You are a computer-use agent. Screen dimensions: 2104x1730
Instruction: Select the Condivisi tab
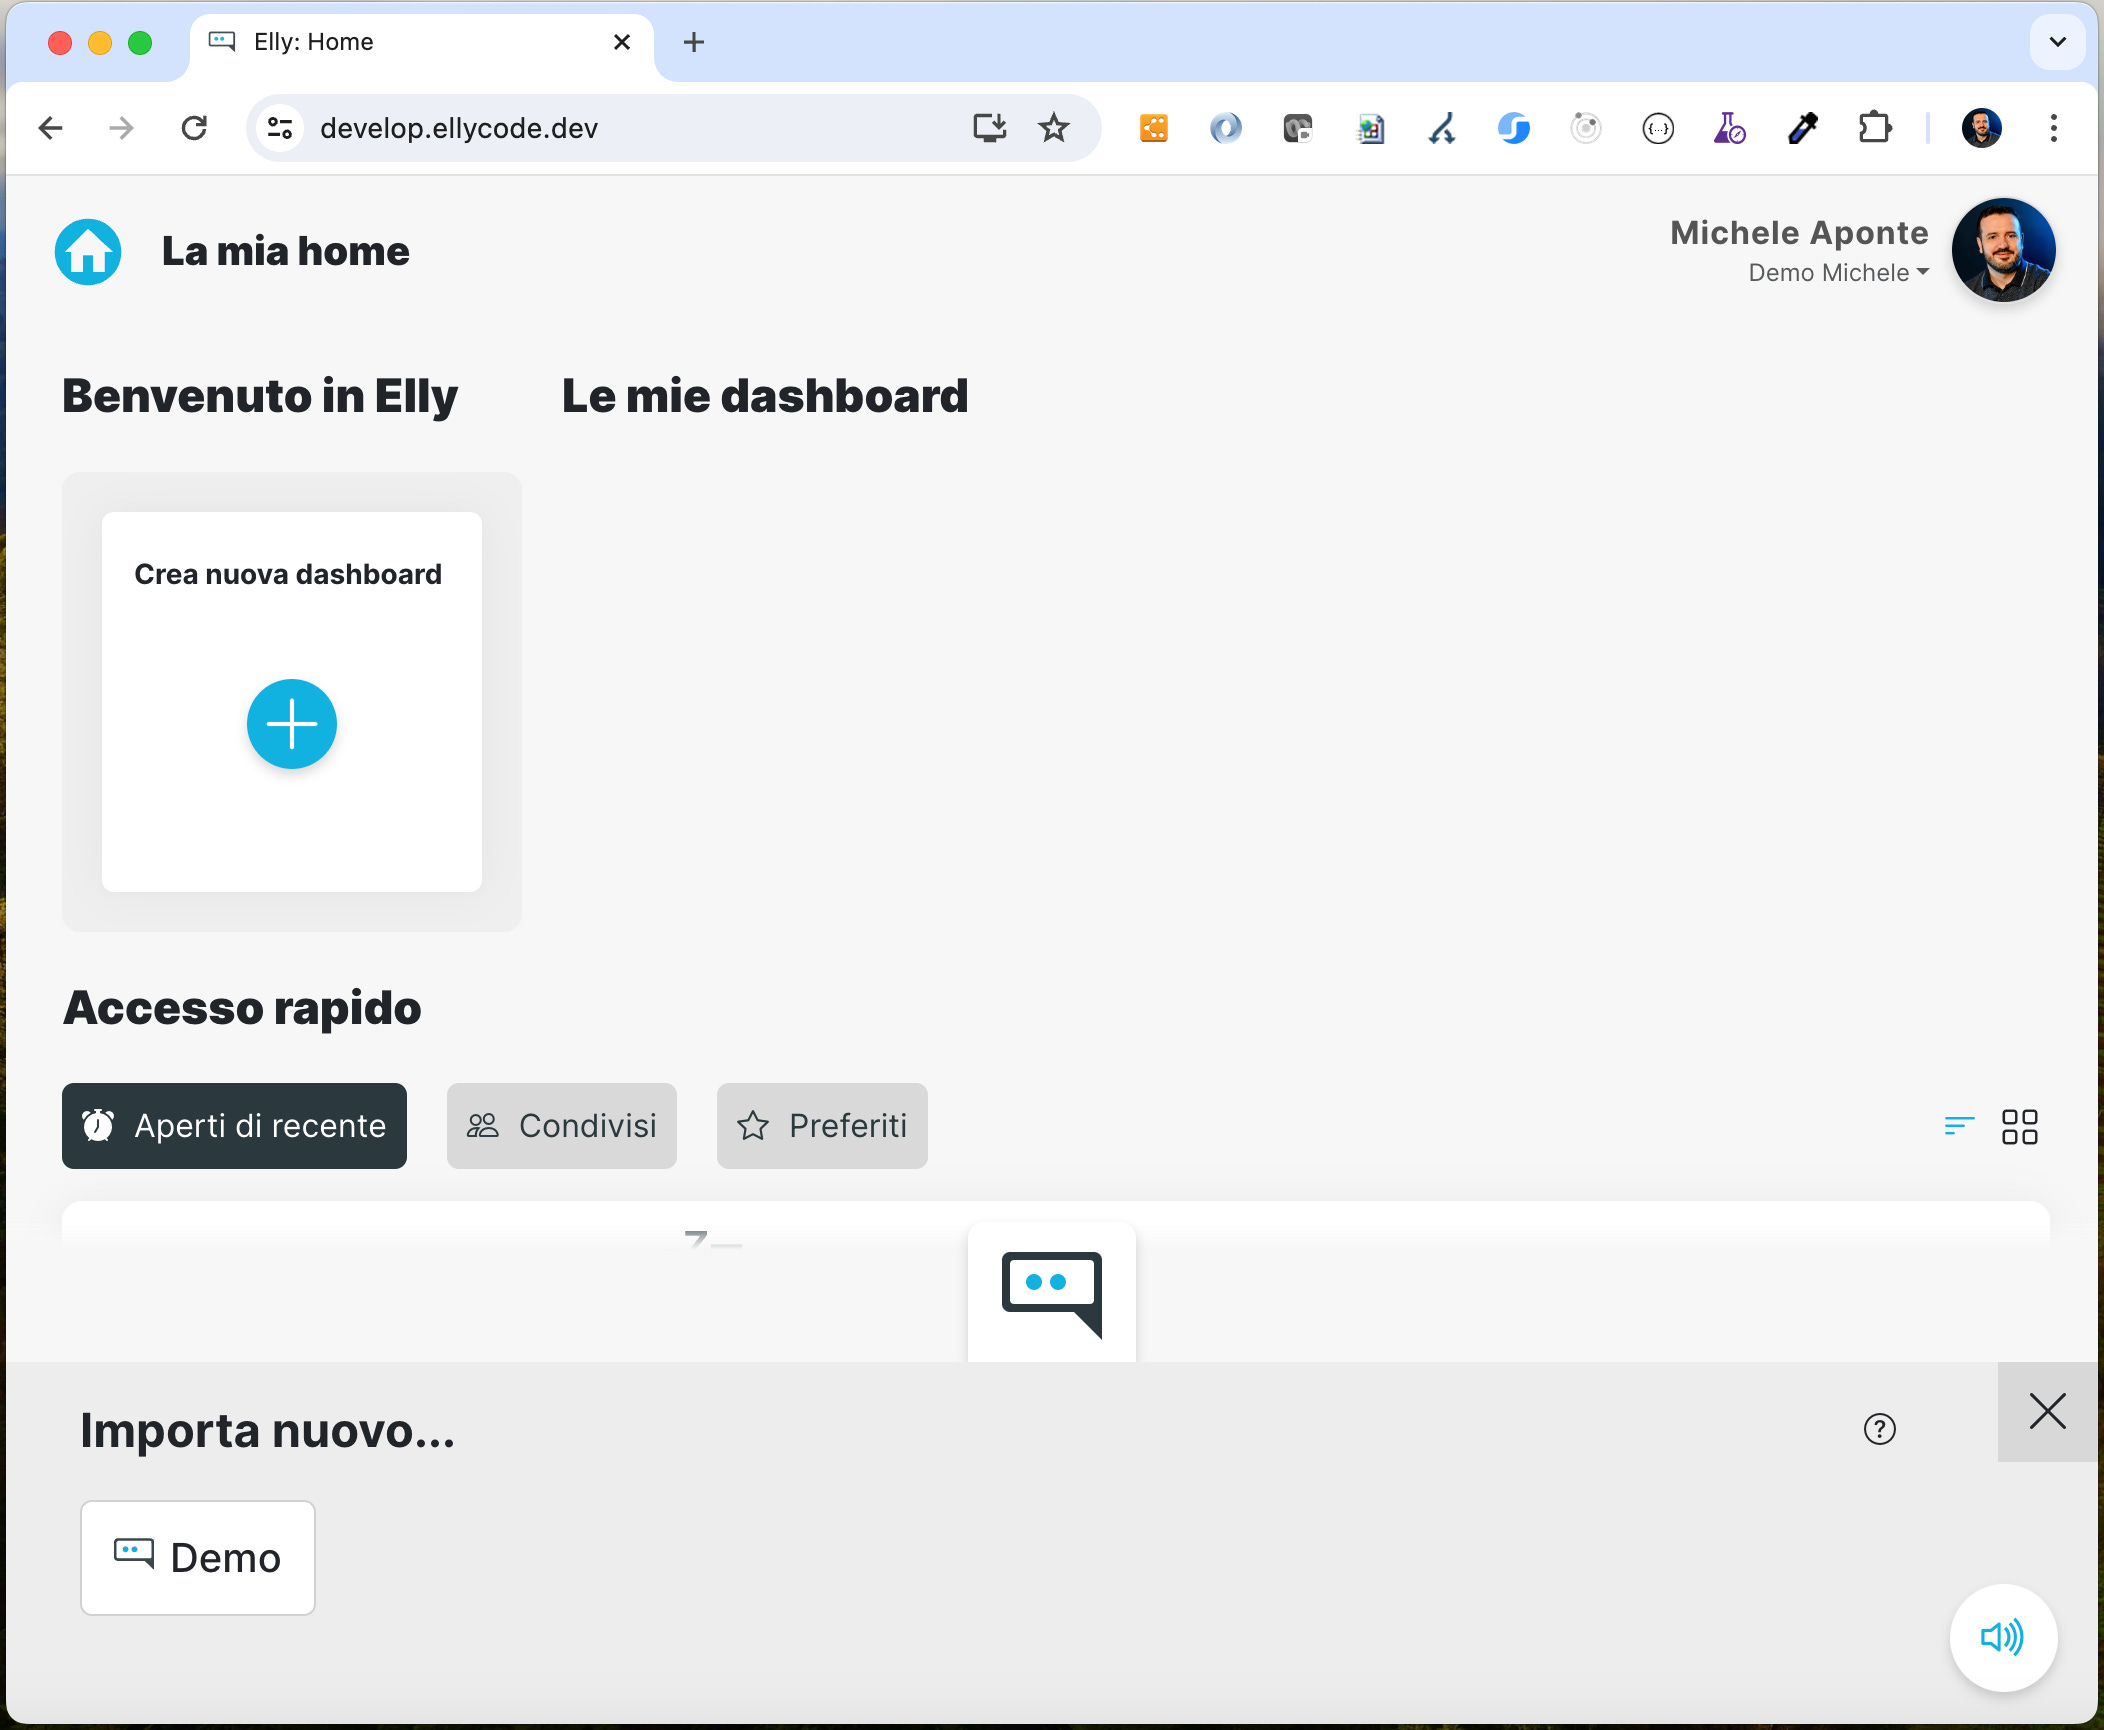coord(562,1126)
